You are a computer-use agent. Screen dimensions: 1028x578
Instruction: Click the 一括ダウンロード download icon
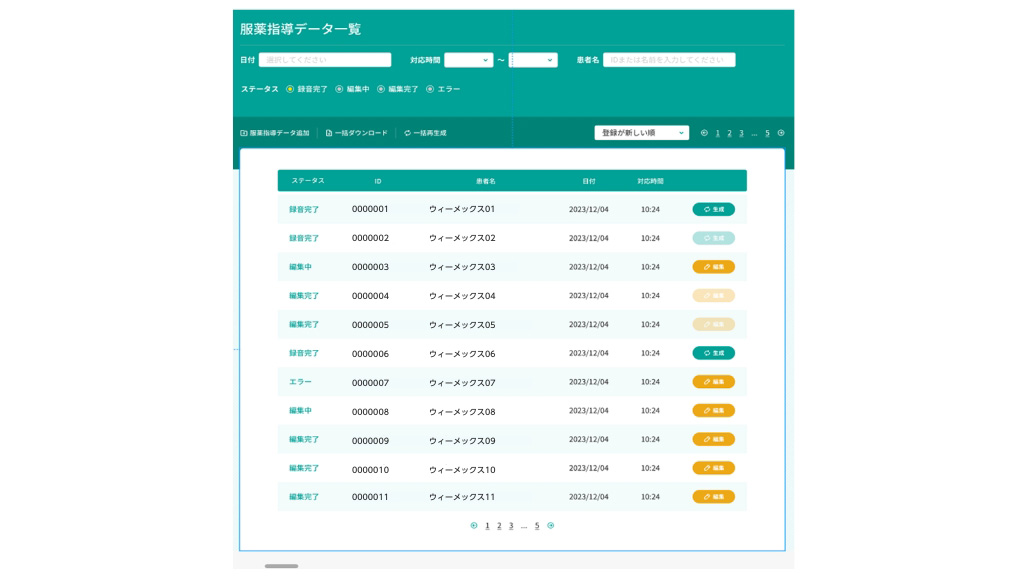329,133
